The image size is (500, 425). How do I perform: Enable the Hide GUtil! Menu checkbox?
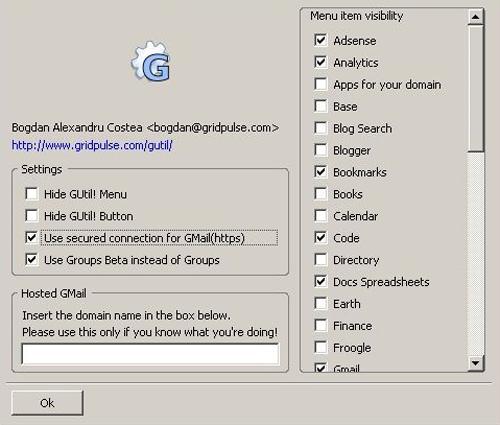32,194
